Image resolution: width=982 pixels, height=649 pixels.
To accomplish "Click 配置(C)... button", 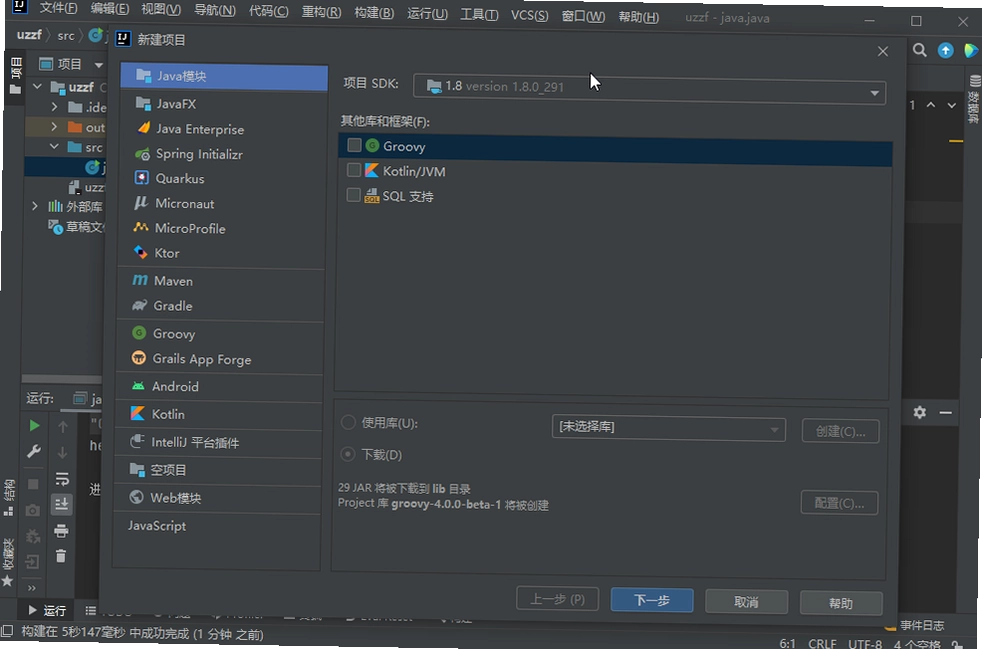I will point(839,503).
